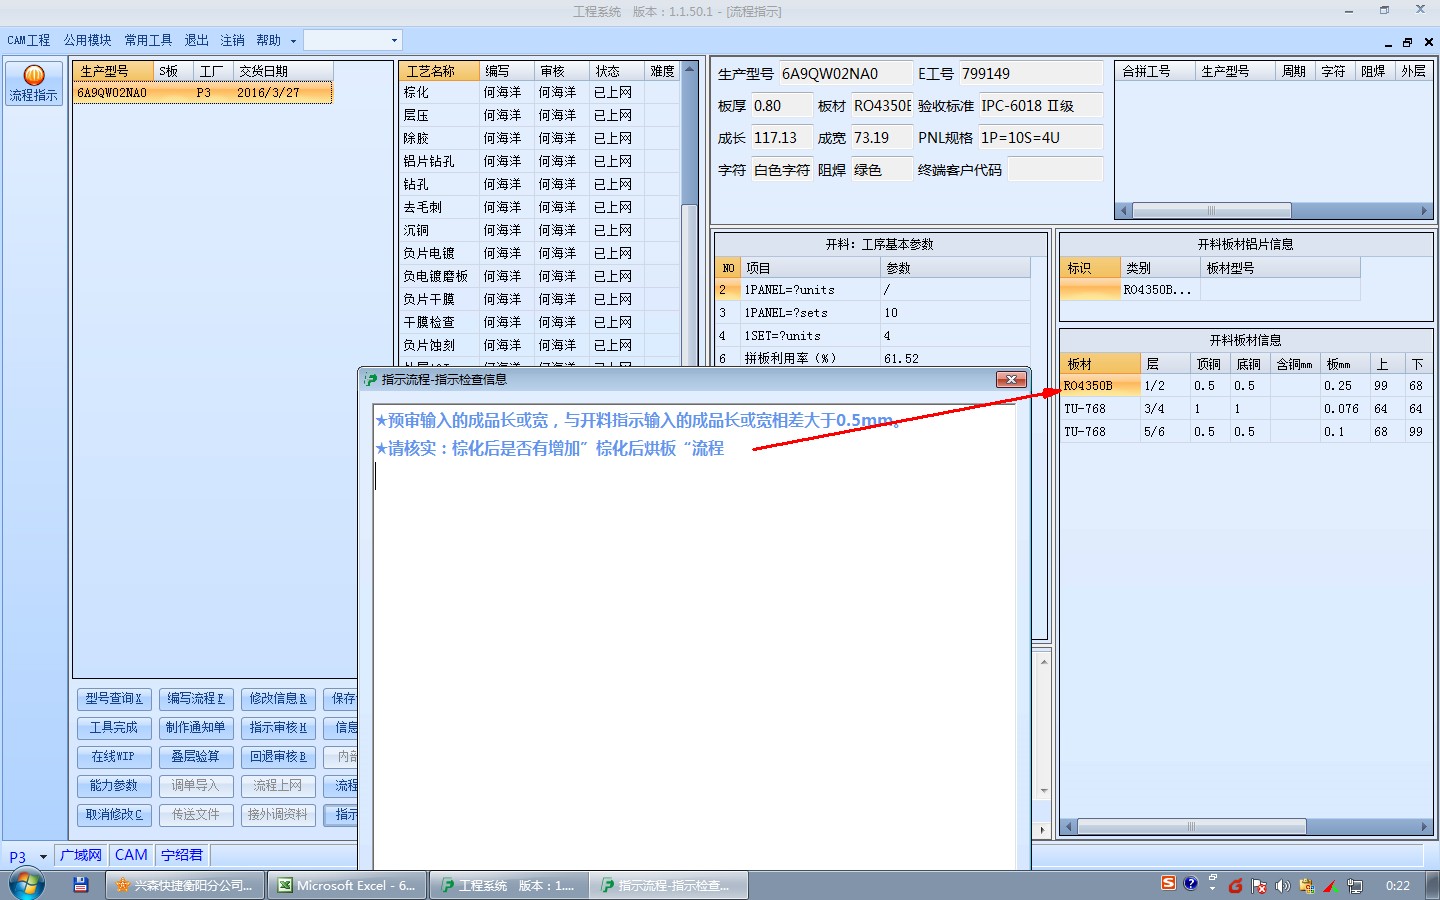Click the volume speaker tray icon

[1283, 886]
